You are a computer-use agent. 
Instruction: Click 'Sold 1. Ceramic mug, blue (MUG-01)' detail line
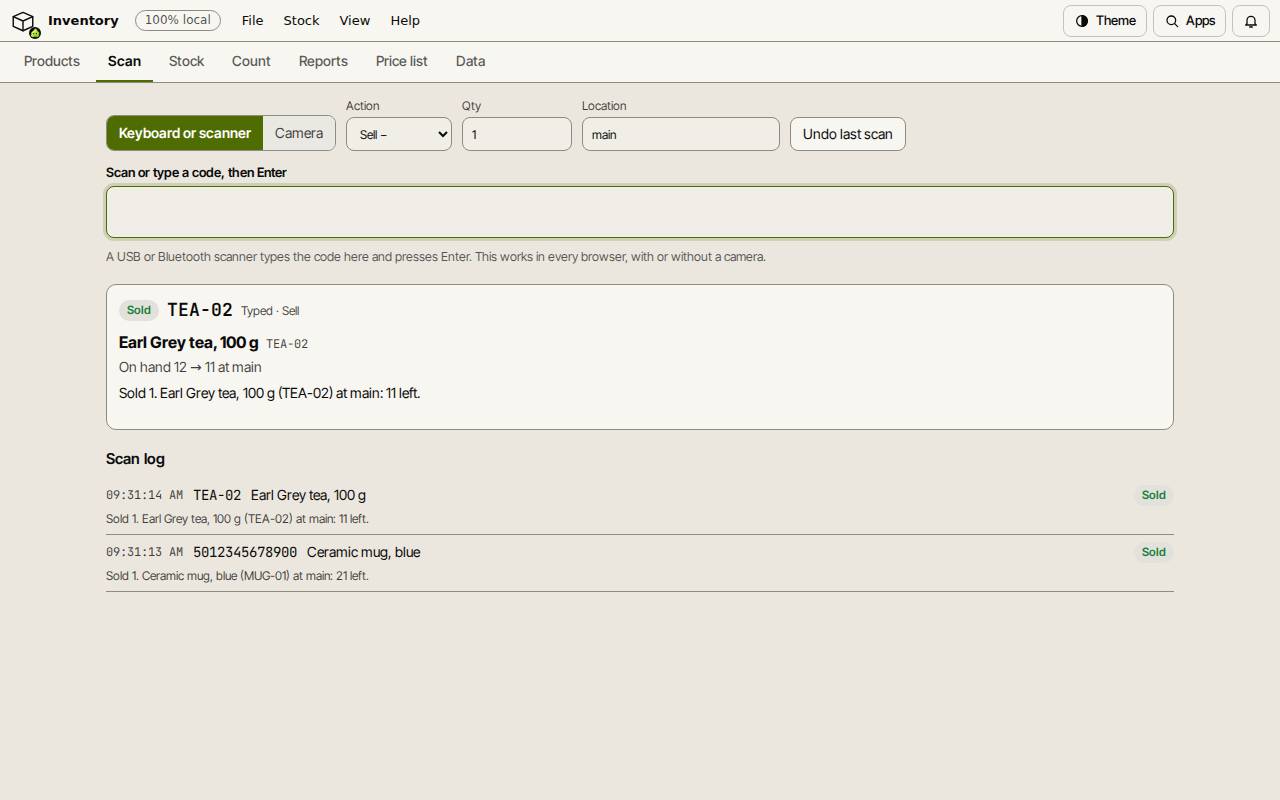pos(237,576)
